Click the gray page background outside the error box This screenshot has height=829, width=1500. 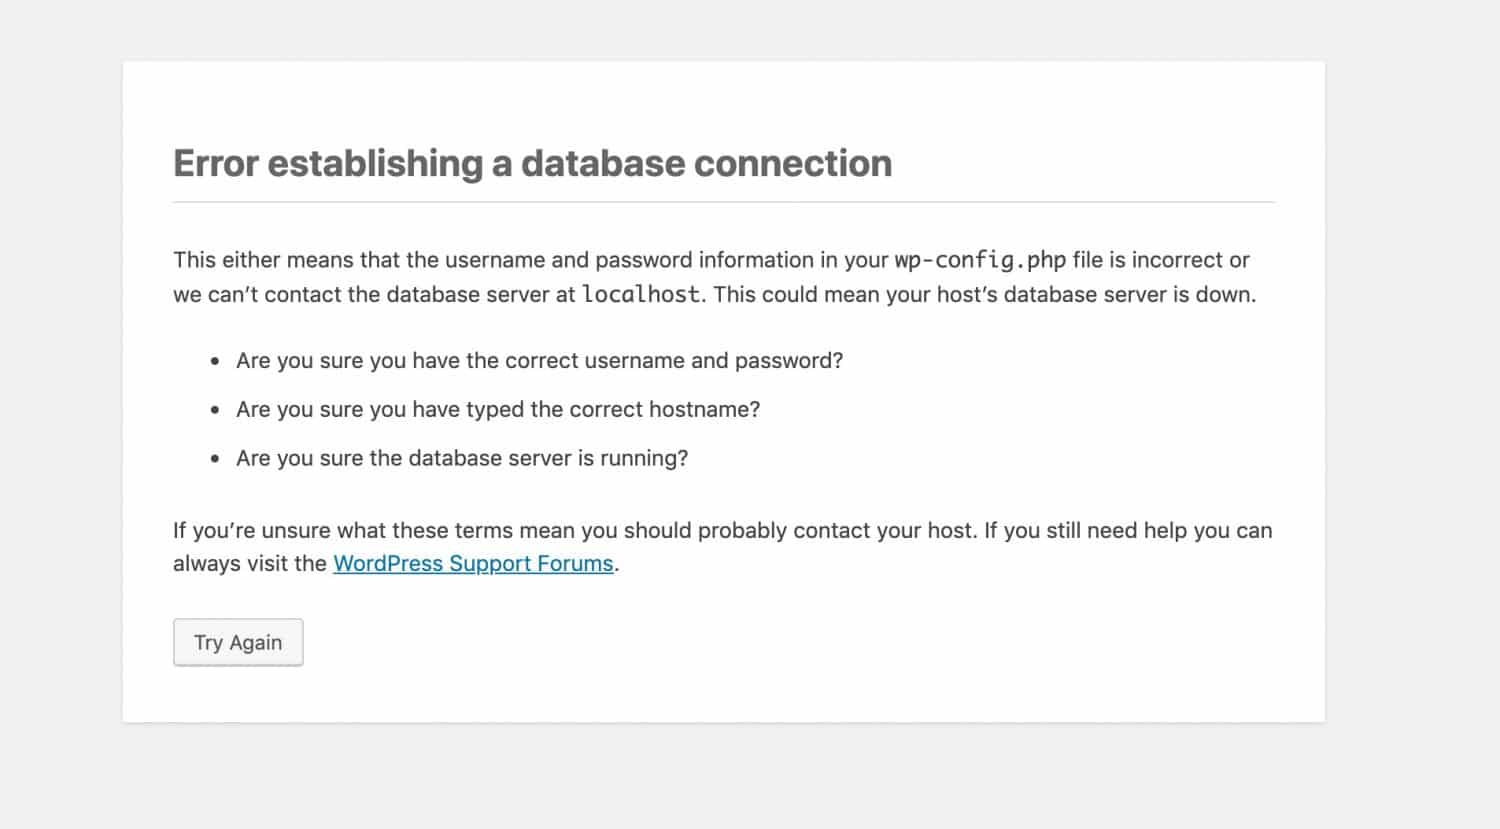(1410, 400)
